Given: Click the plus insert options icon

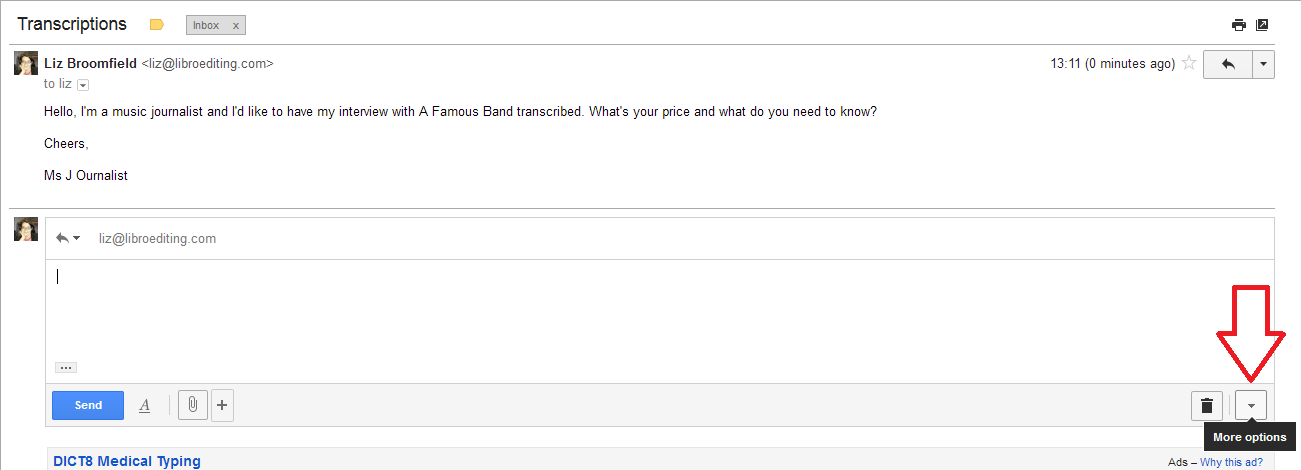Looking at the screenshot, I should pyautogui.click(x=222, y=405).
